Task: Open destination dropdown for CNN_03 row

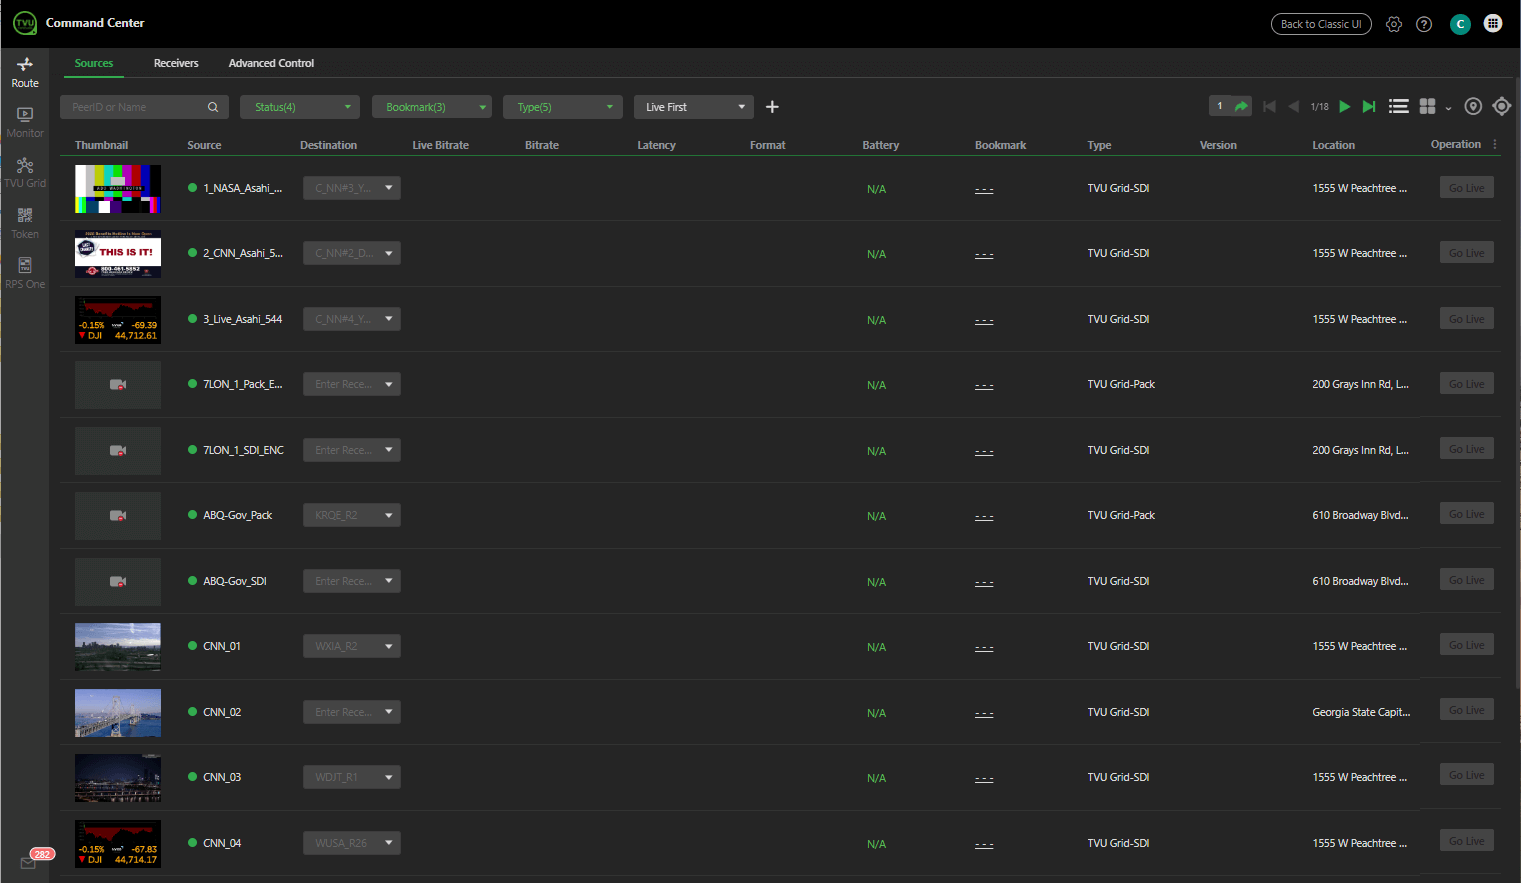Action: click(352, 777)
